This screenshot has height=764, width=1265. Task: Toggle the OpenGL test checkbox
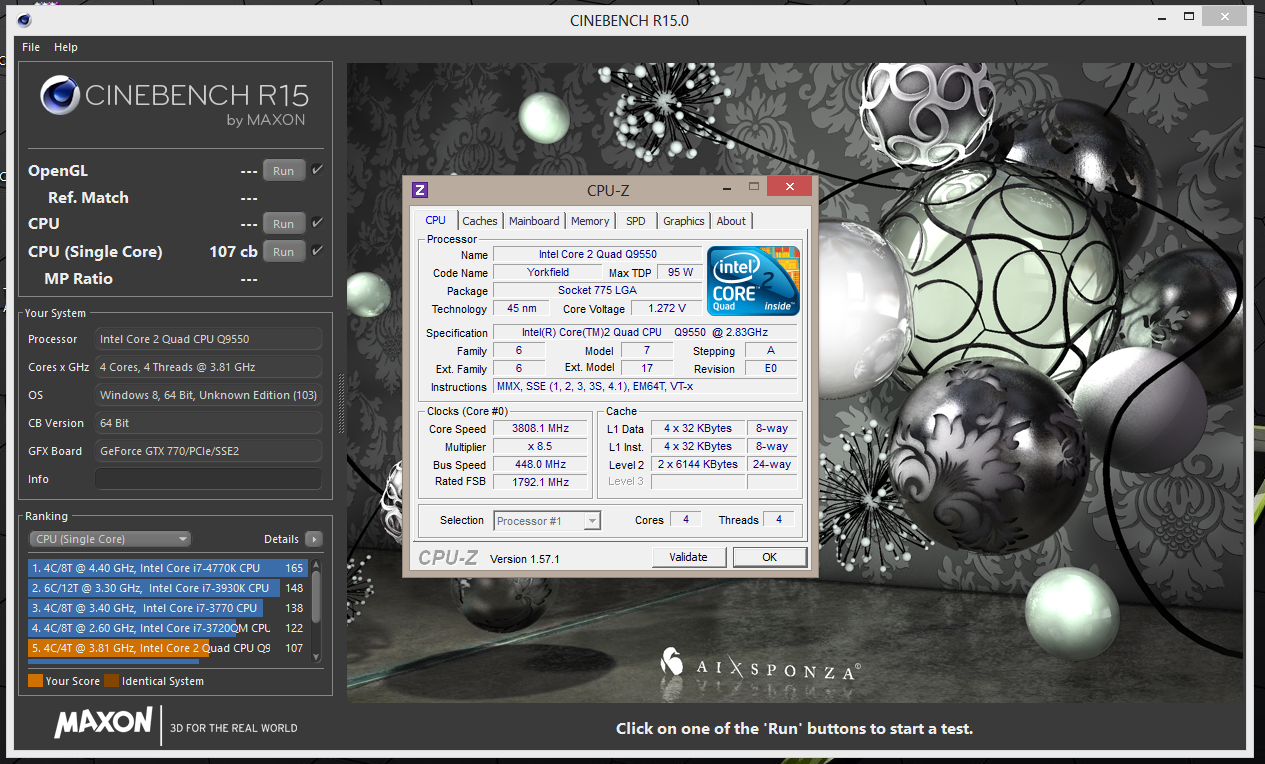(x=317, y=170)
